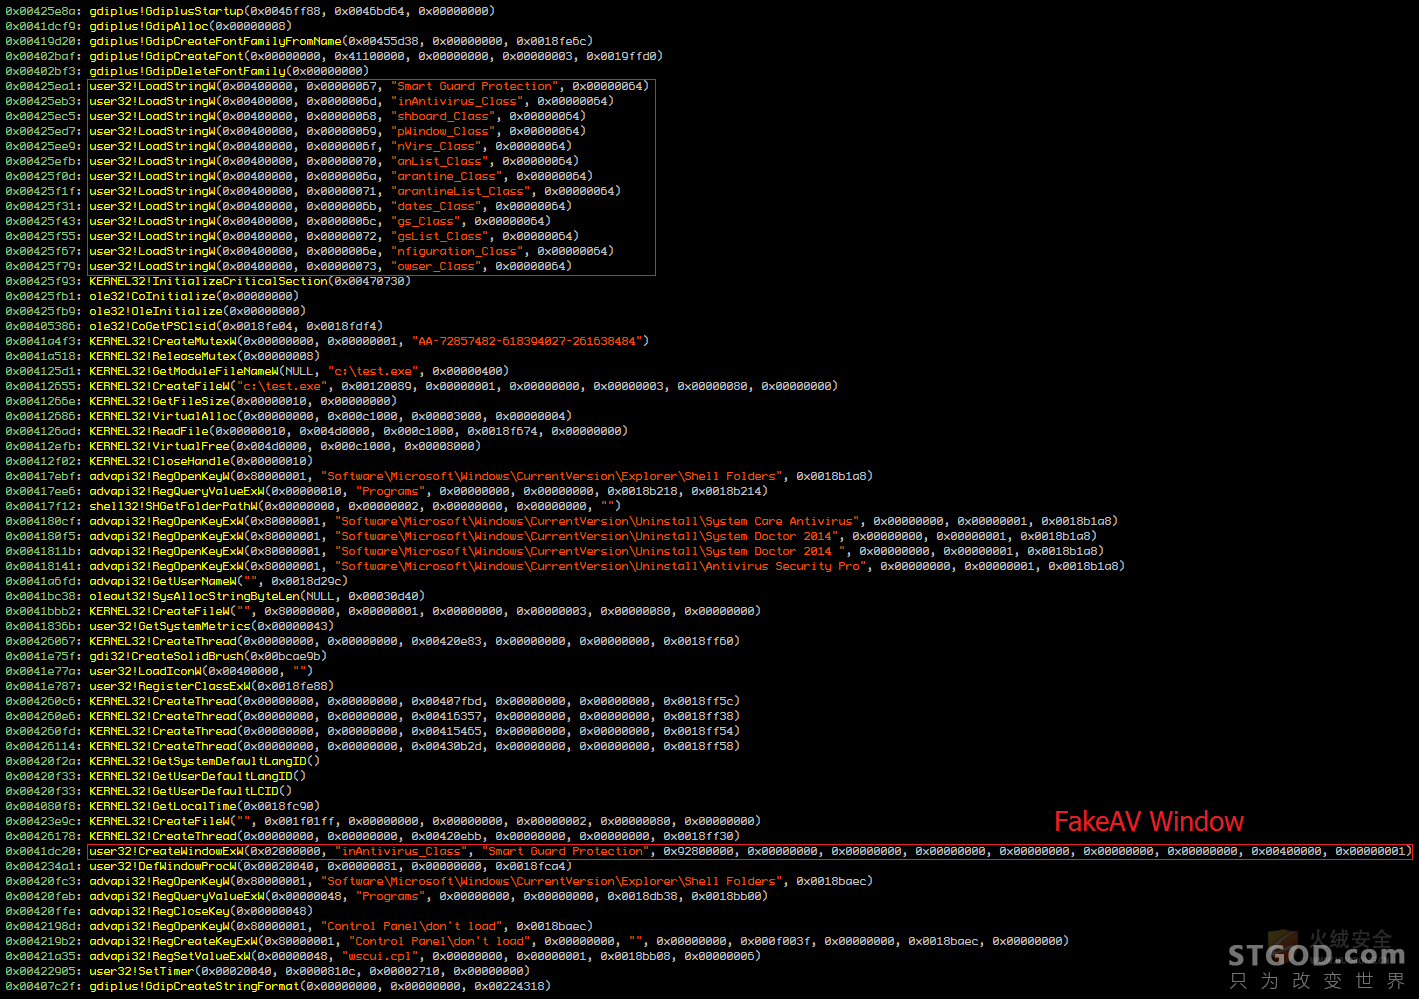
Task: Click the "anList_Class" string
Action: coord(442,161)
